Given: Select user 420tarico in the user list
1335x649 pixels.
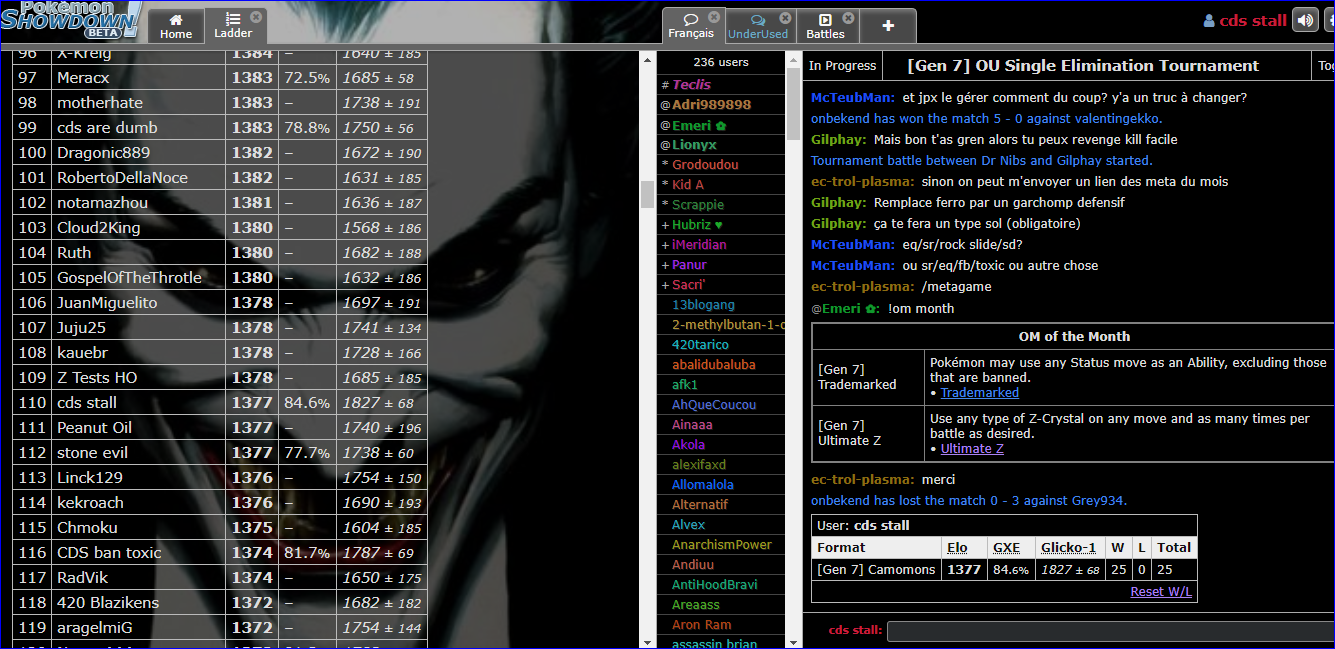Looking at the screenshot, I should click(720, 345).
